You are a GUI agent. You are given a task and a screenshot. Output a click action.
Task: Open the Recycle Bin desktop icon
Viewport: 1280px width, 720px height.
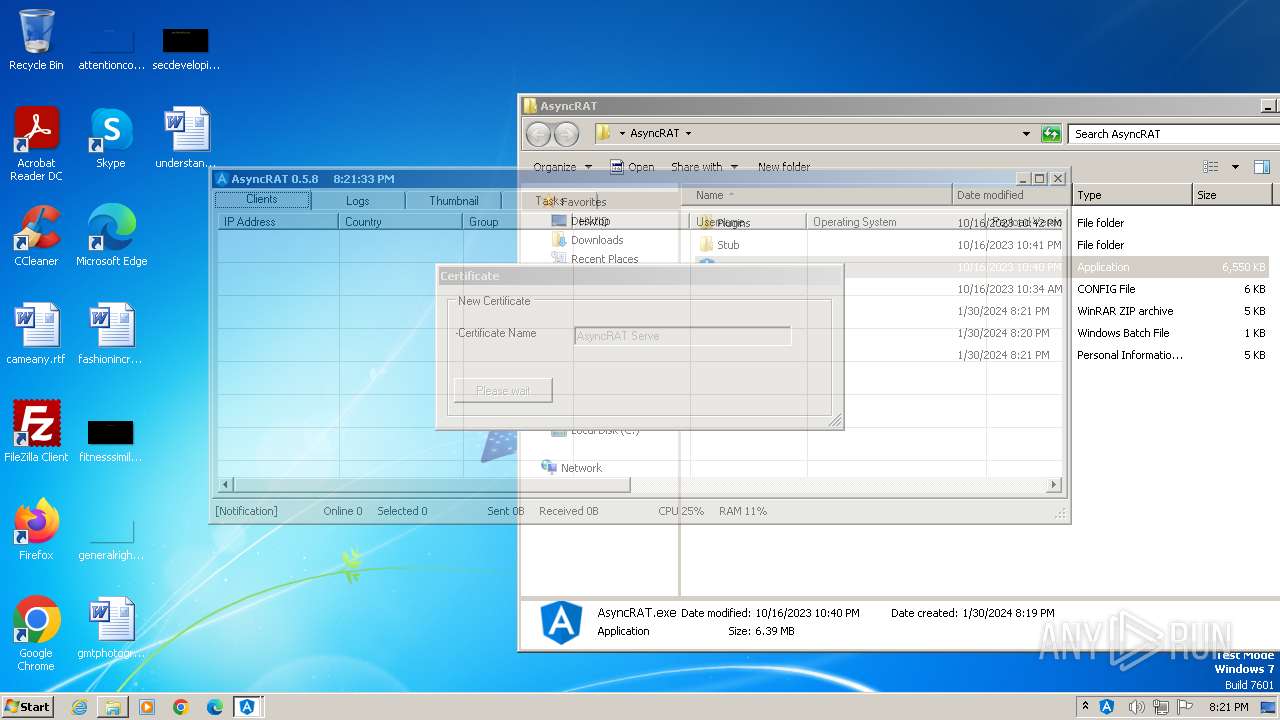(36, 40)
